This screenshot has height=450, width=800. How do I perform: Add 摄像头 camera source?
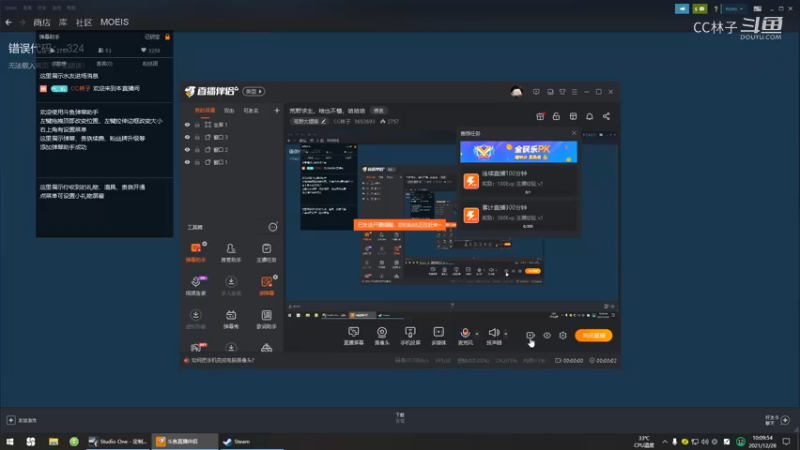382,336
